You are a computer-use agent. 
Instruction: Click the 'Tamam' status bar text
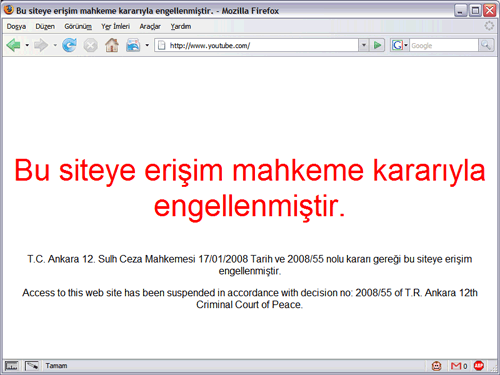(56, 366)
